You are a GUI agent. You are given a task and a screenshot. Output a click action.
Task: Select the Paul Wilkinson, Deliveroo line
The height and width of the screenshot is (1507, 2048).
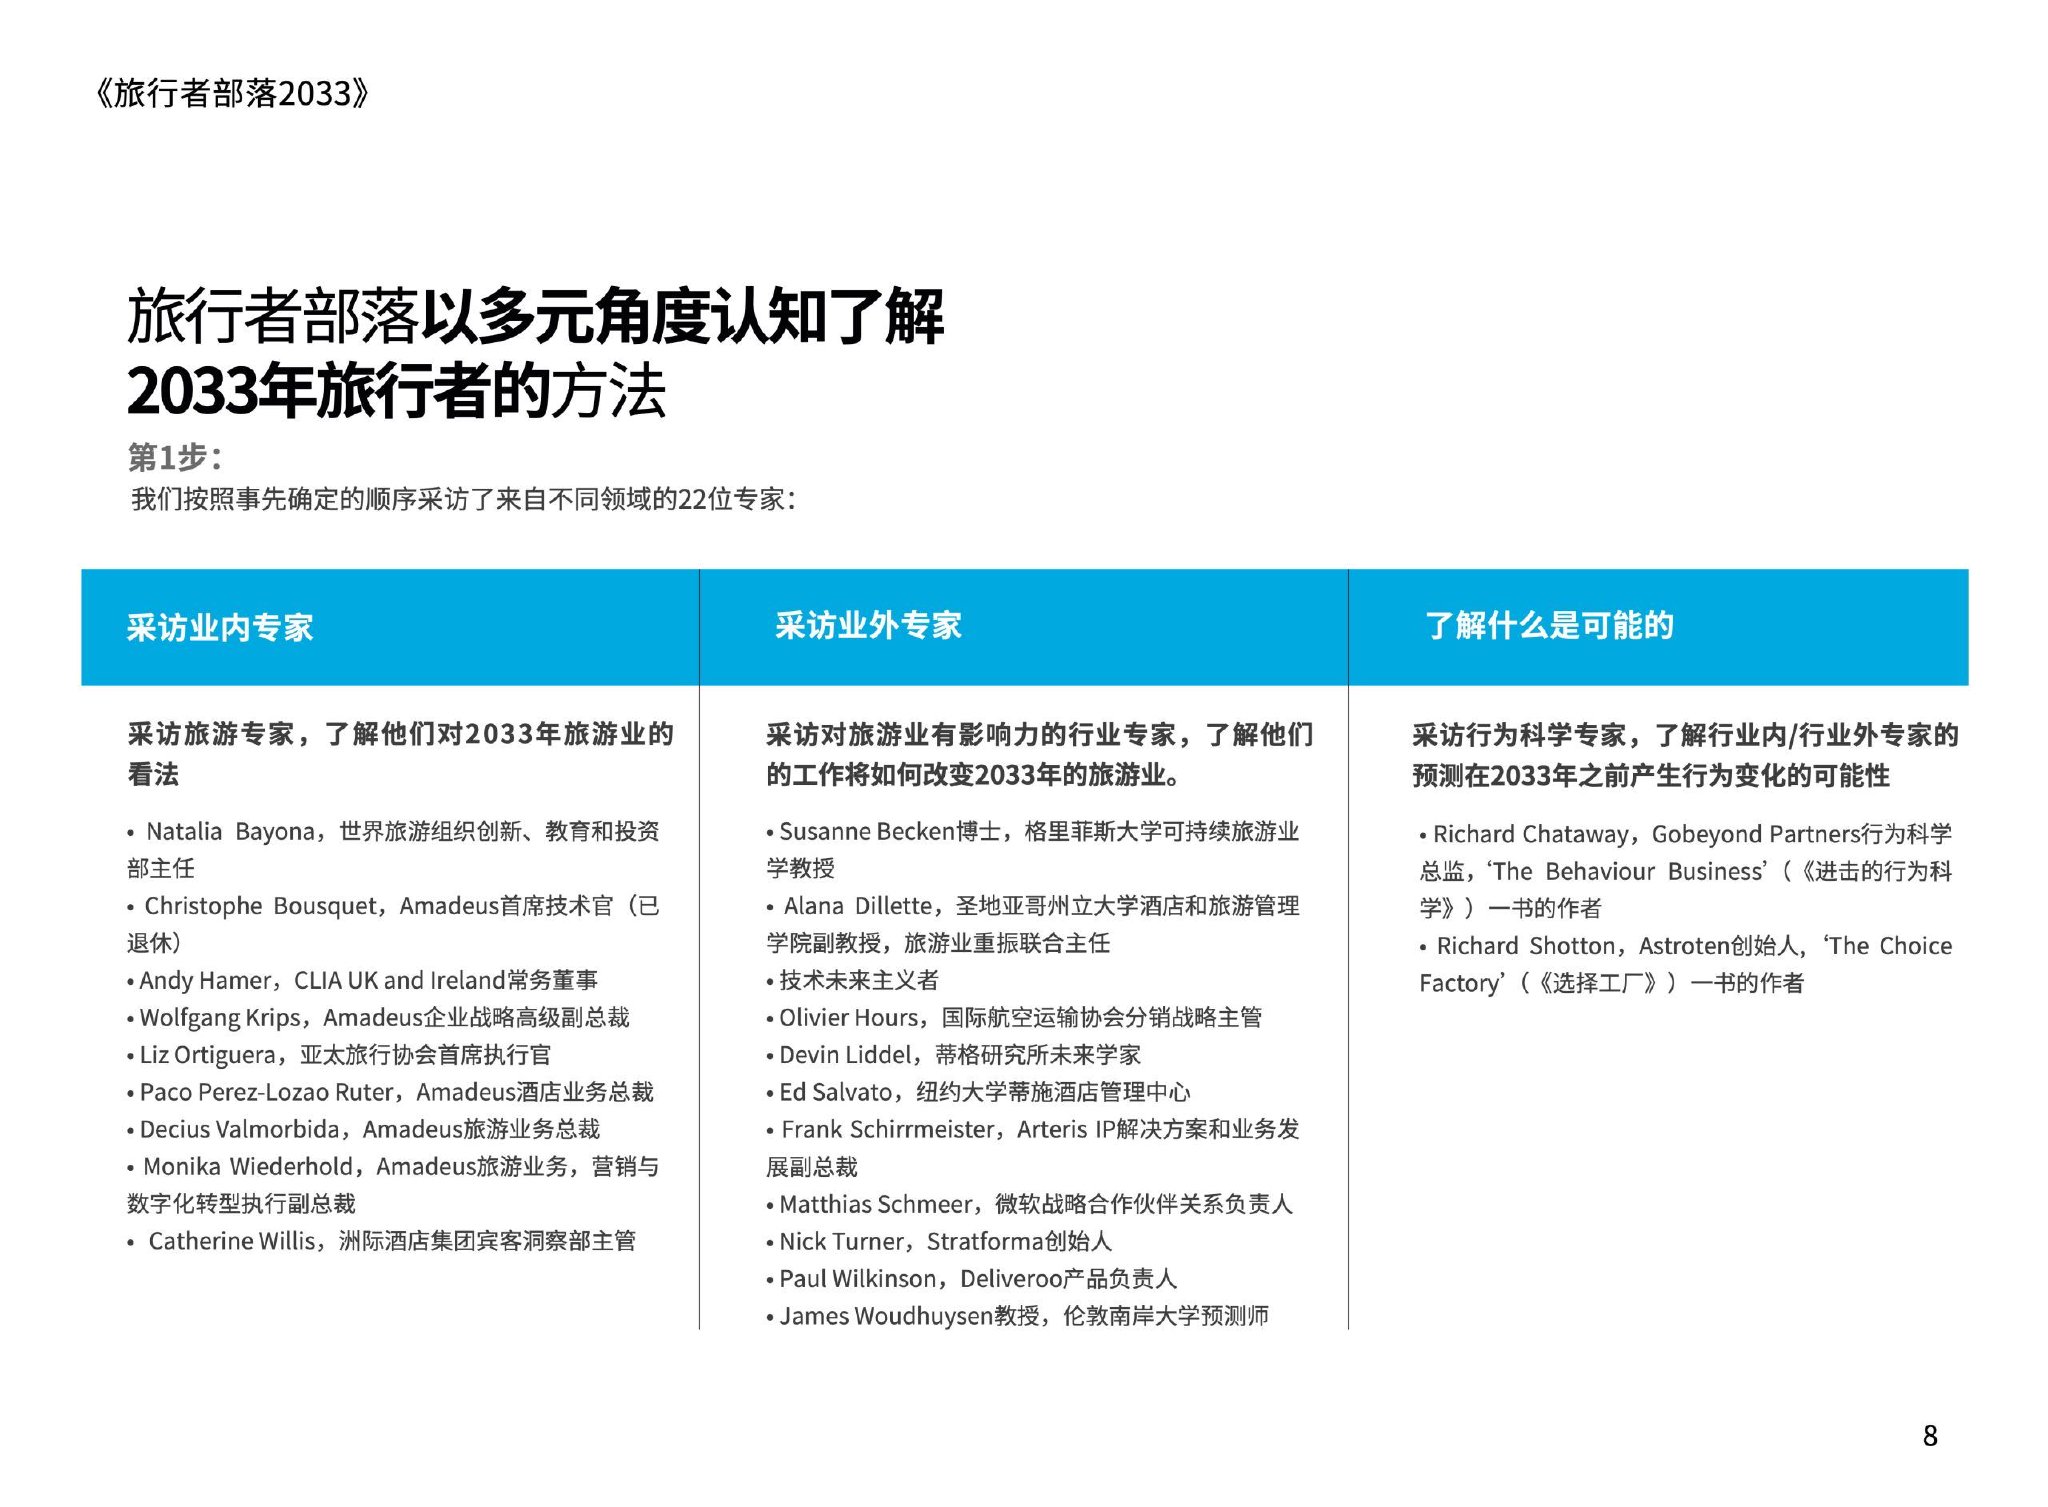(x=971, y=1278)
